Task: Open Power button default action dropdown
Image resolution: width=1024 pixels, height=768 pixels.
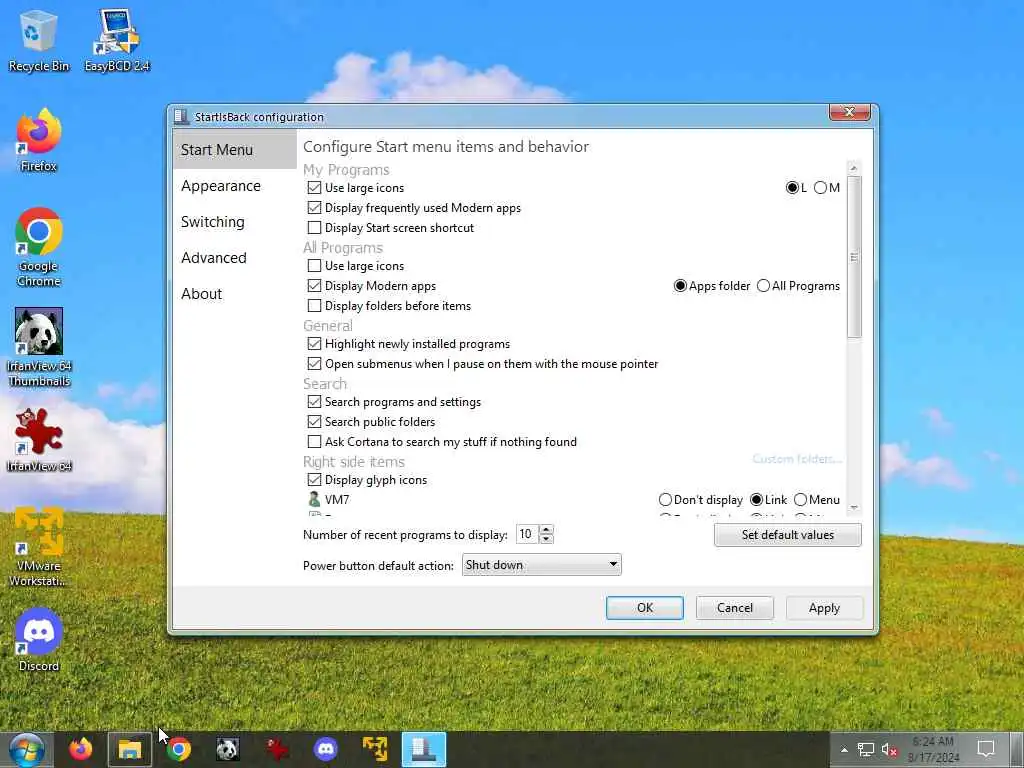Action: (541, 565)
